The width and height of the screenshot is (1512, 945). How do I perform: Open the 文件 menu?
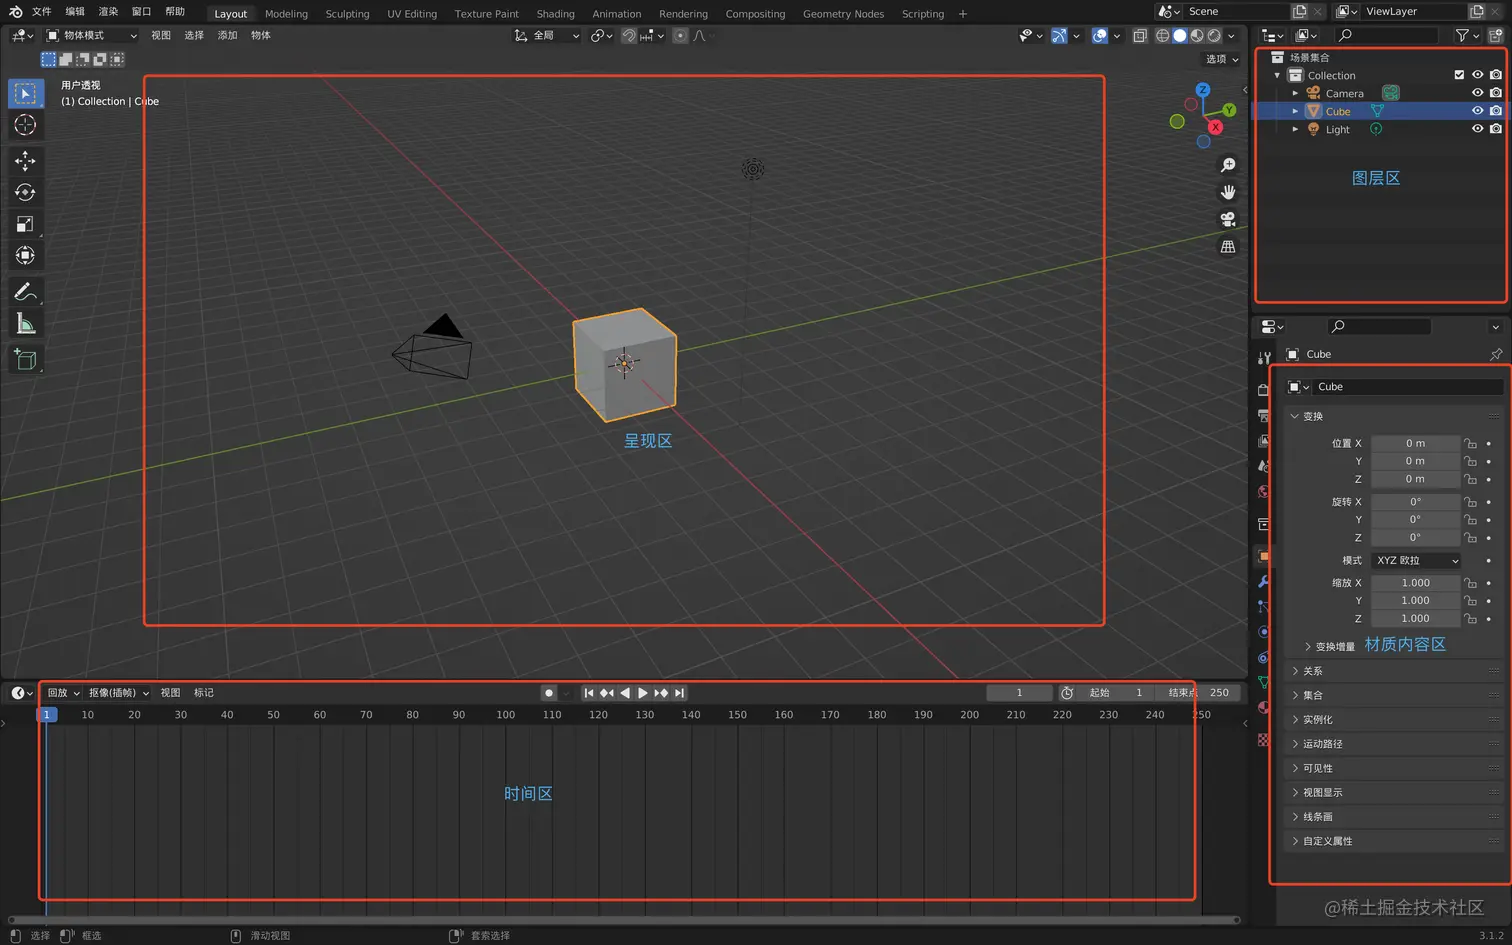coord(42,12)
